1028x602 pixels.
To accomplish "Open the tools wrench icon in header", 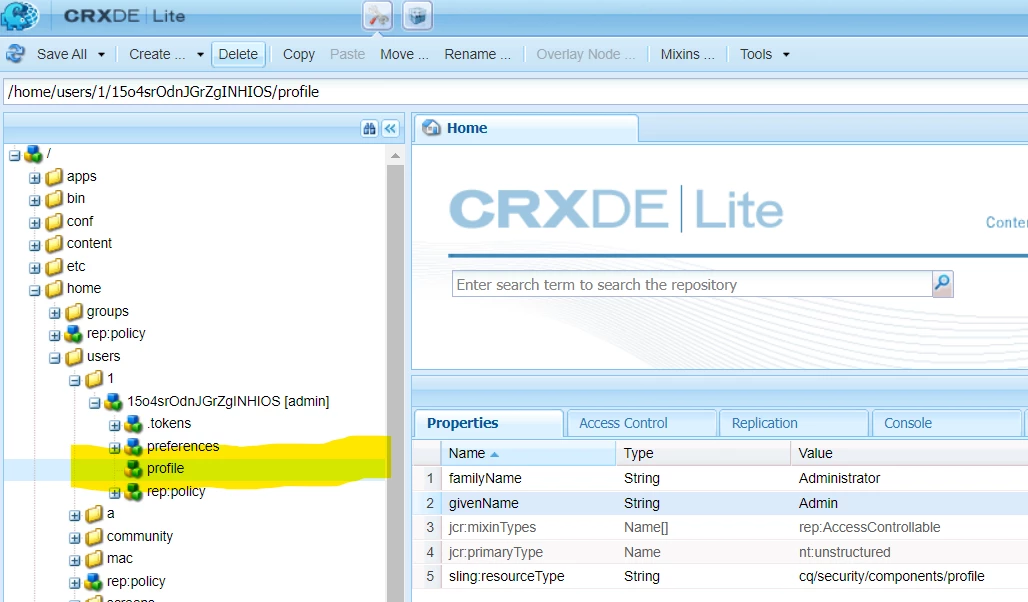I will [378, 16].
